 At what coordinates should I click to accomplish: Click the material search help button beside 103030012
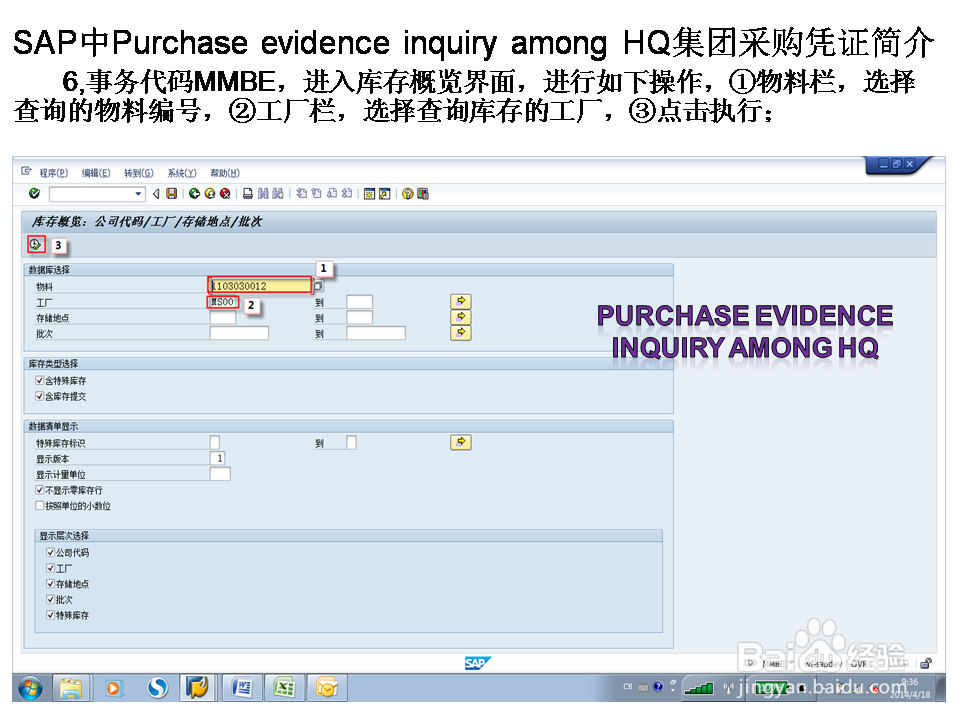pyautogui.click(x=320, y=283)
